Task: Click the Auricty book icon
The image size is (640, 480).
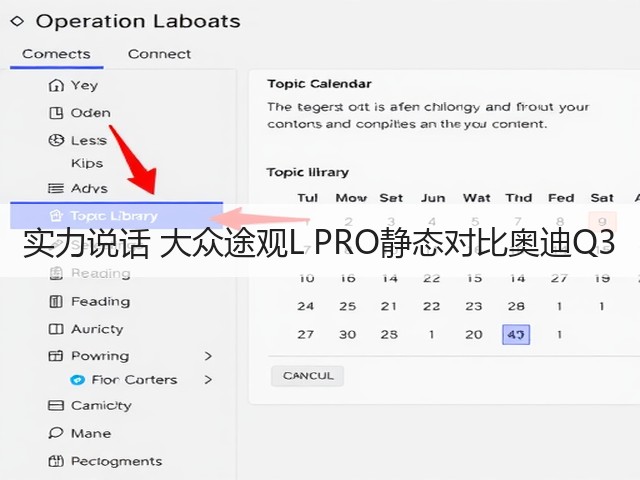Action: point(56,329)
